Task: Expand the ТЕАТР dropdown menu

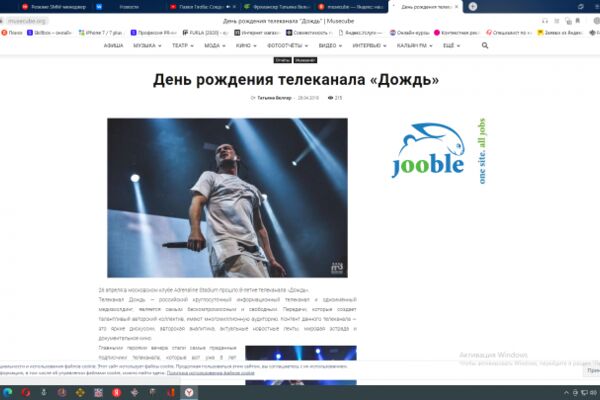Action: [183, 46]
